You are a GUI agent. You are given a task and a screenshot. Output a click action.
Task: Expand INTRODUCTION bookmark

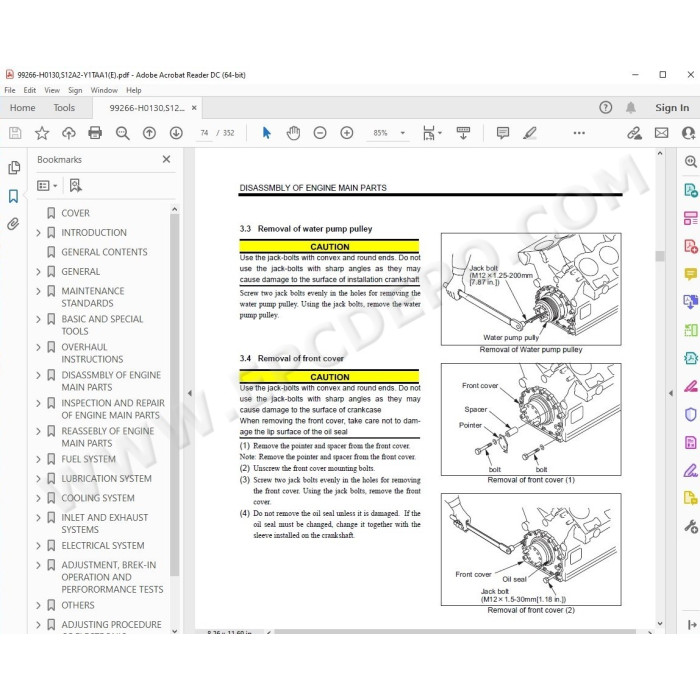pyautogui.click(x=38, y=233)
